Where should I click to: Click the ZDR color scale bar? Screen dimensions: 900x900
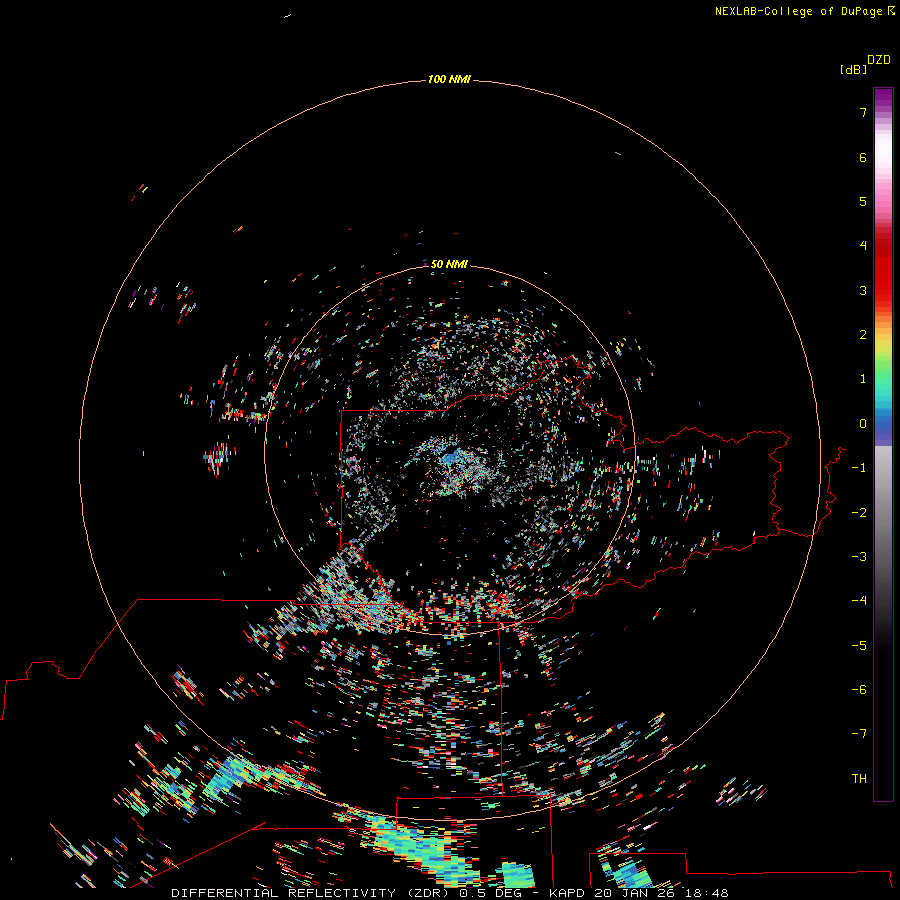pyautogui.click(x=883, y=444)
